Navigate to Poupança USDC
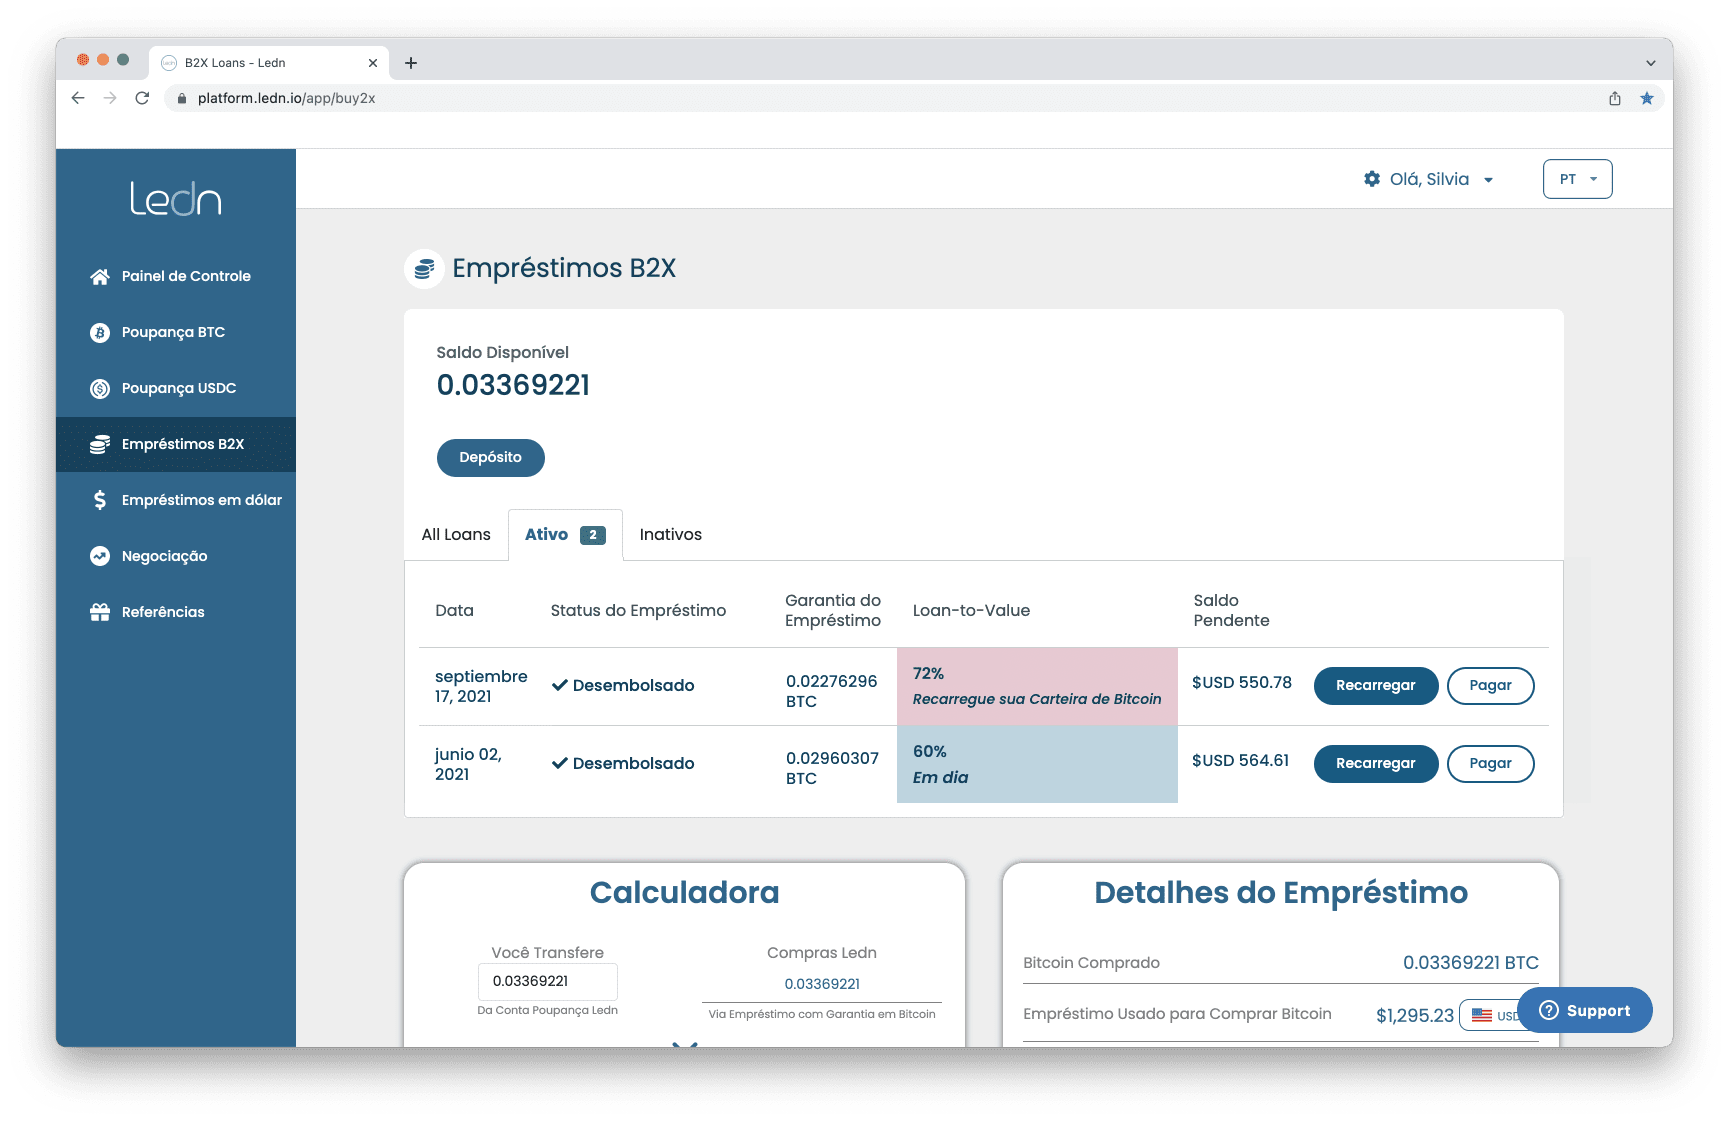Image resolution: width=1729 pixels, height=1126 pixels. pos(176,389)
